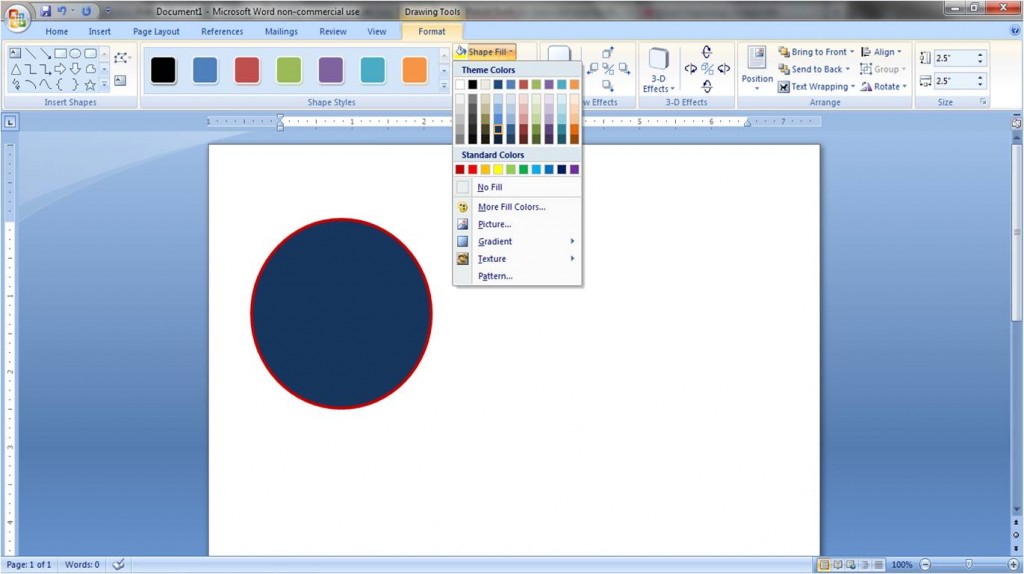Image resolution: width=1024 pixels, height=574 pixels.
Task: Open the 3-D Effects dropdown
Action: (x=658, y=70)
